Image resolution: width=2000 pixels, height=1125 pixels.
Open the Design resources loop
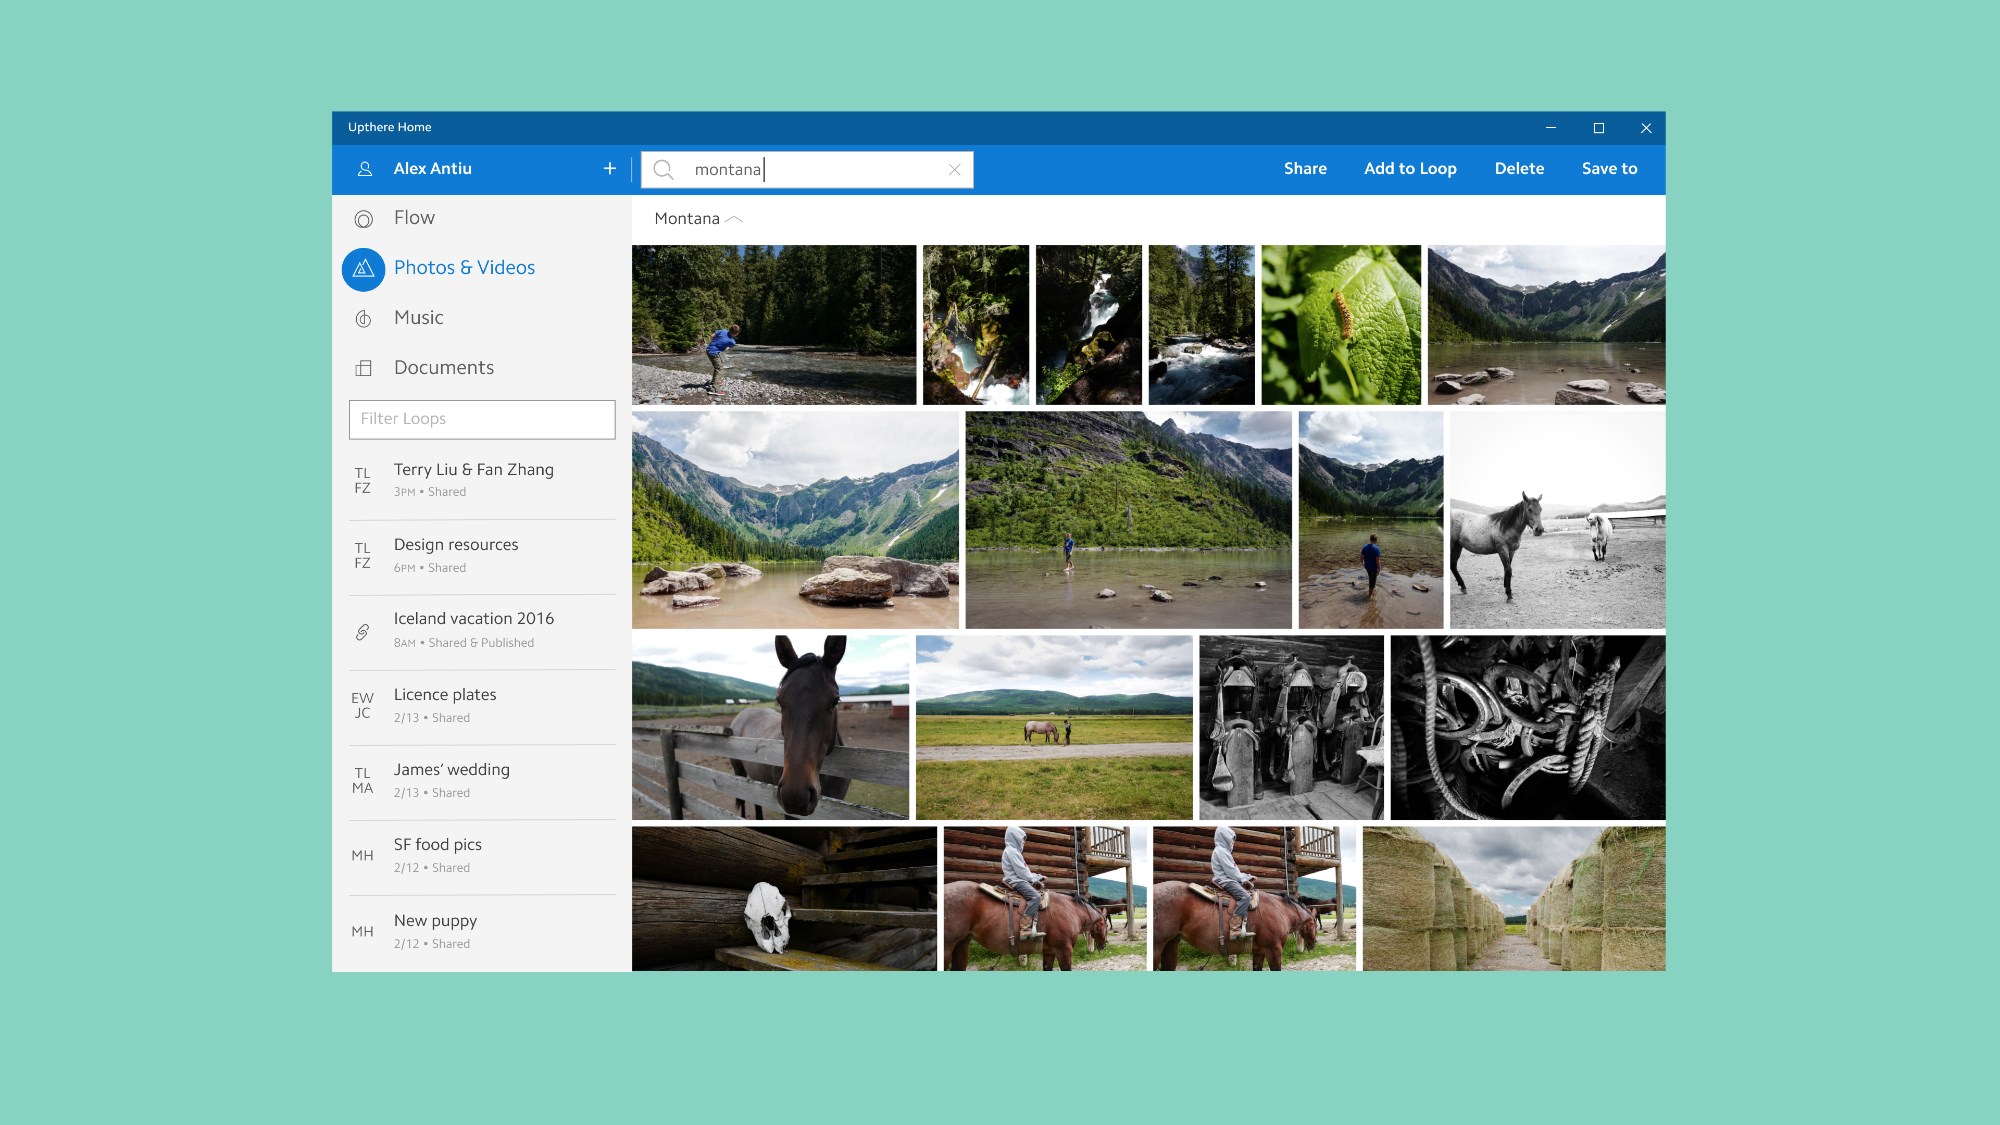(x=456, y=545)
